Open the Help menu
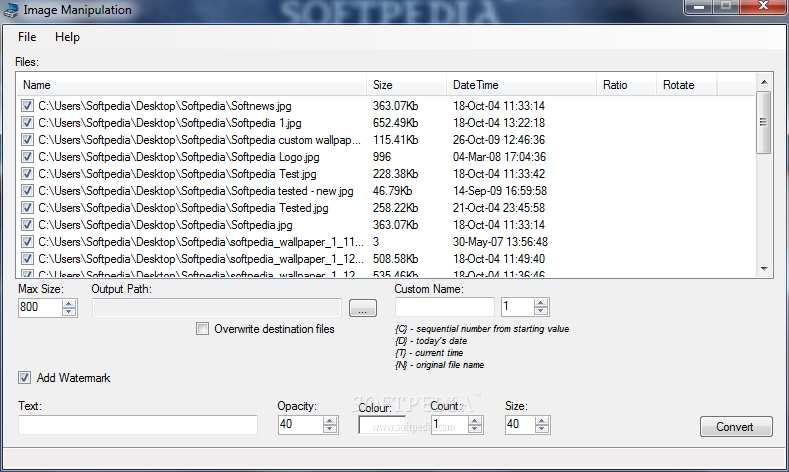This screenshot has height=472, width=789. tap(67, 37)
